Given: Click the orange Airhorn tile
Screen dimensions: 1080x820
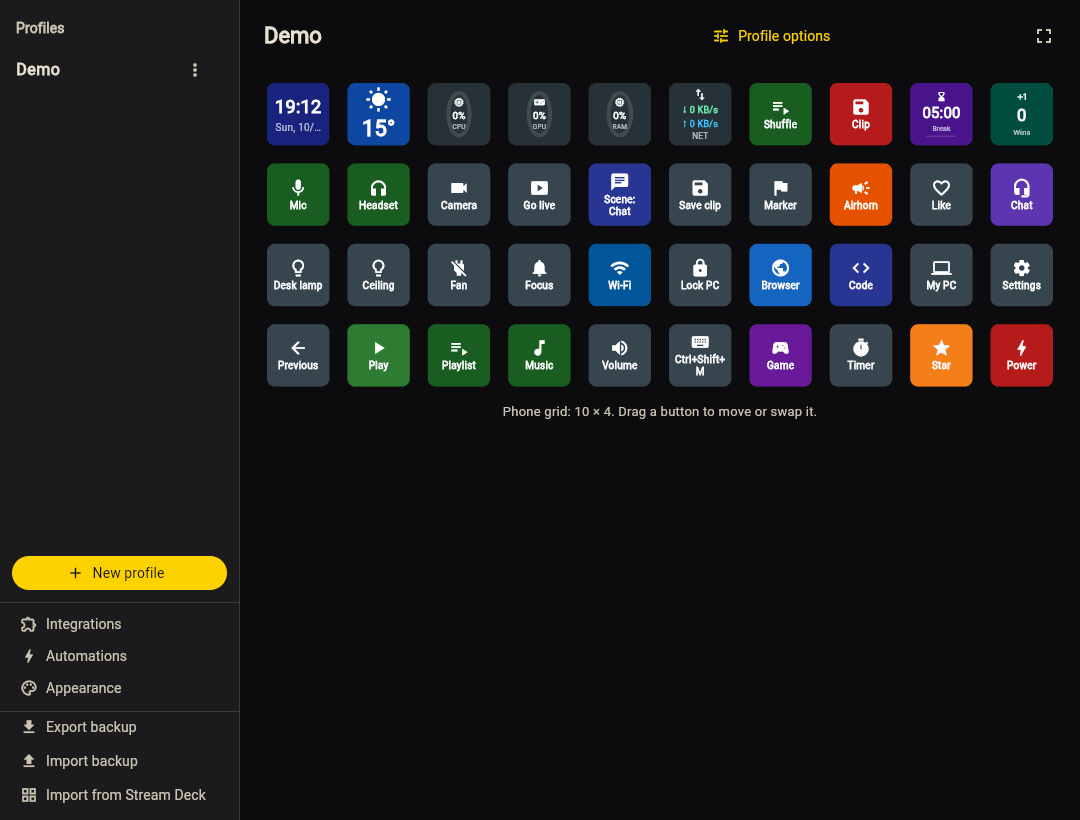Looking at the screenshot, I should 861,195.
